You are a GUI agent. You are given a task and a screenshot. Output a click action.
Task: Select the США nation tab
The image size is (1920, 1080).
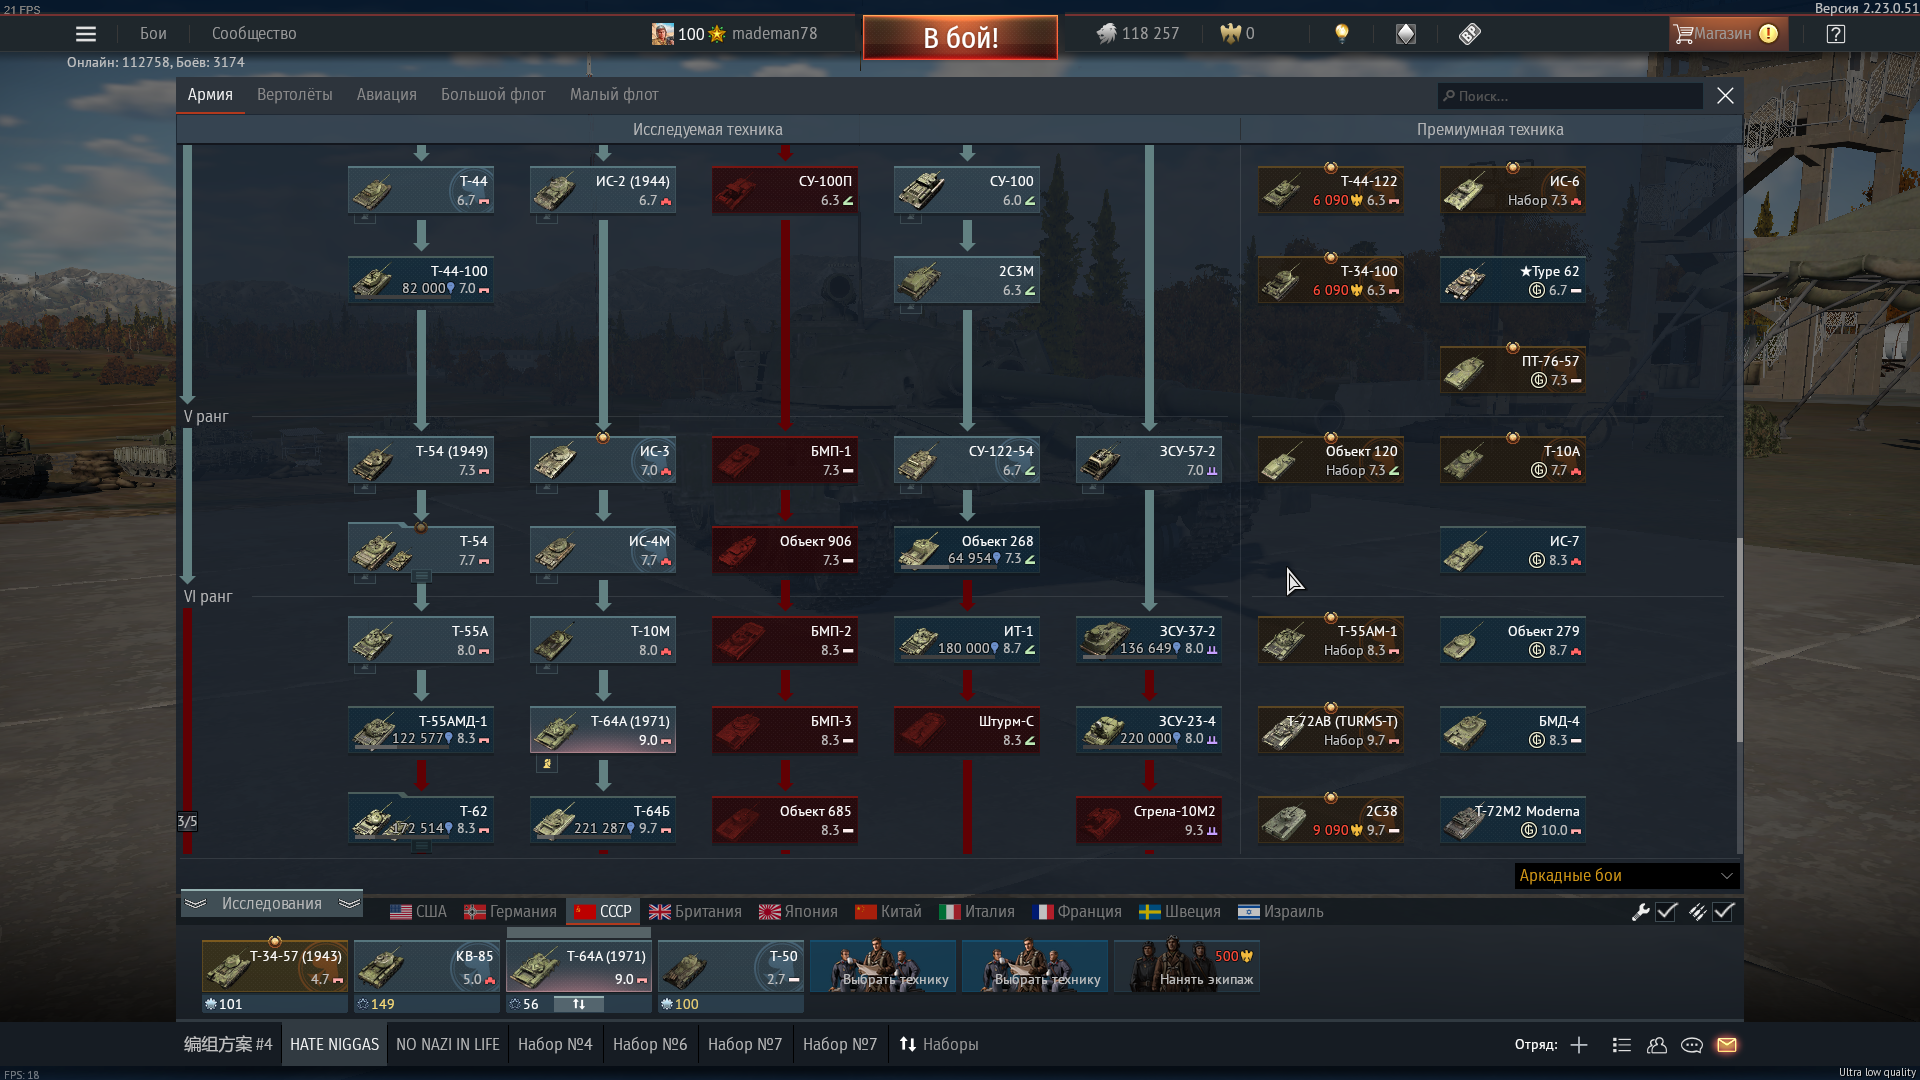[x=418, y=912]
